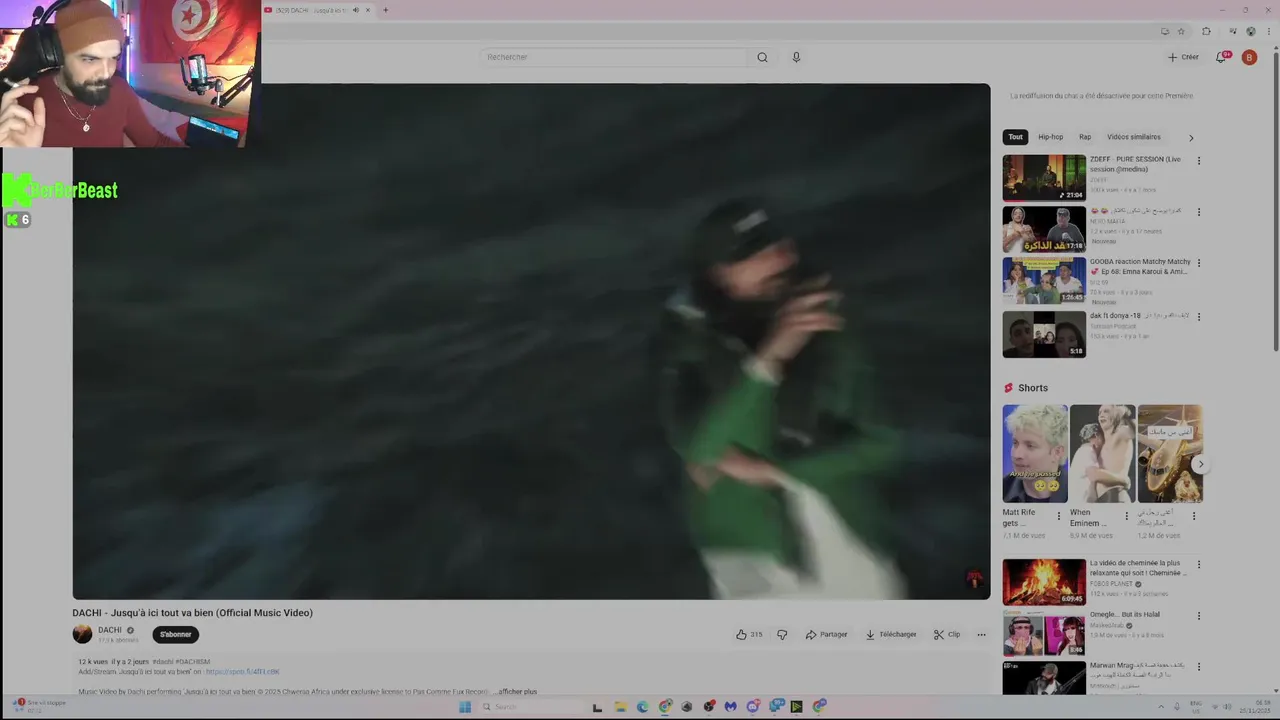
Task: Open GOOBA reaction Matchy Matchy video
Action: (1044, 281)
